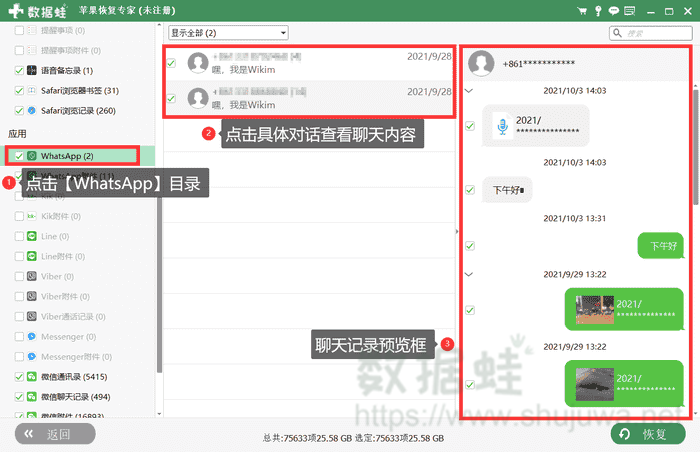
Task: Open the 显示全部 (2) filter dropdown
Action: tap(228, 33)
